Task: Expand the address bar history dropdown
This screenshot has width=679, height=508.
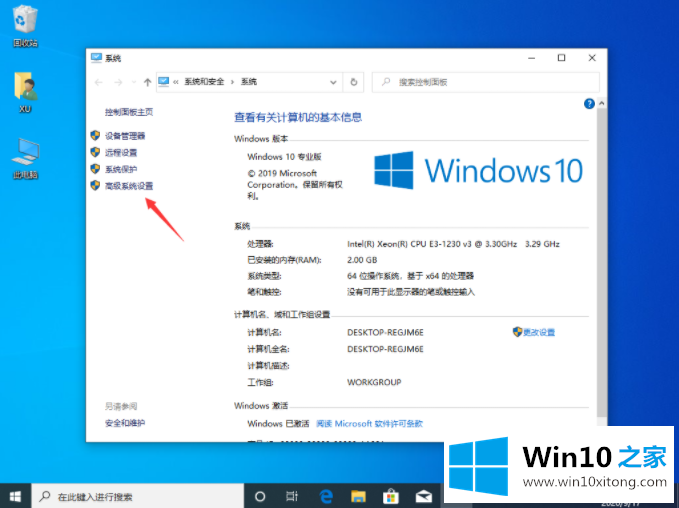Action: tap(333, 82)
